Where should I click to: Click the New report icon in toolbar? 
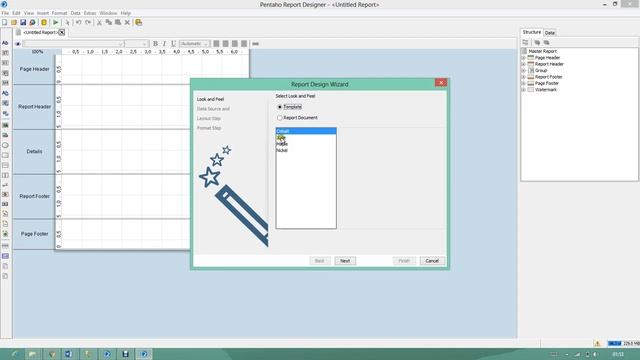tap(5, 22)
